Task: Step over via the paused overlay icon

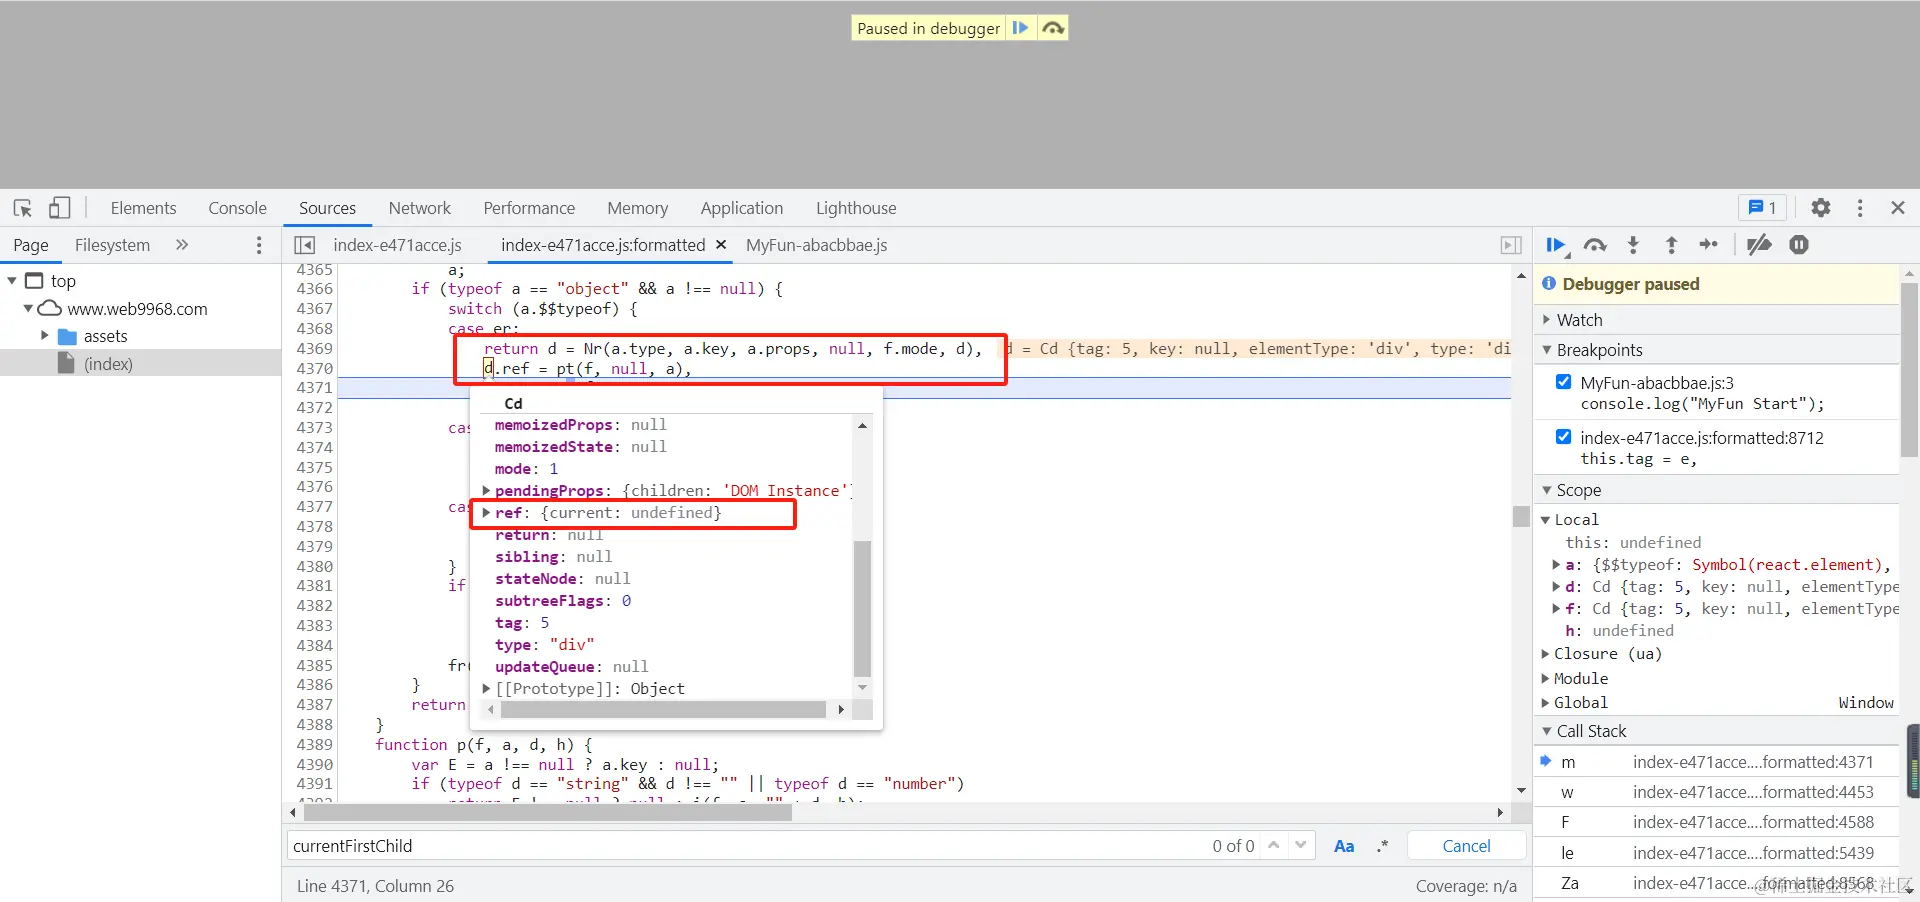Action: tap(1052, 28)
